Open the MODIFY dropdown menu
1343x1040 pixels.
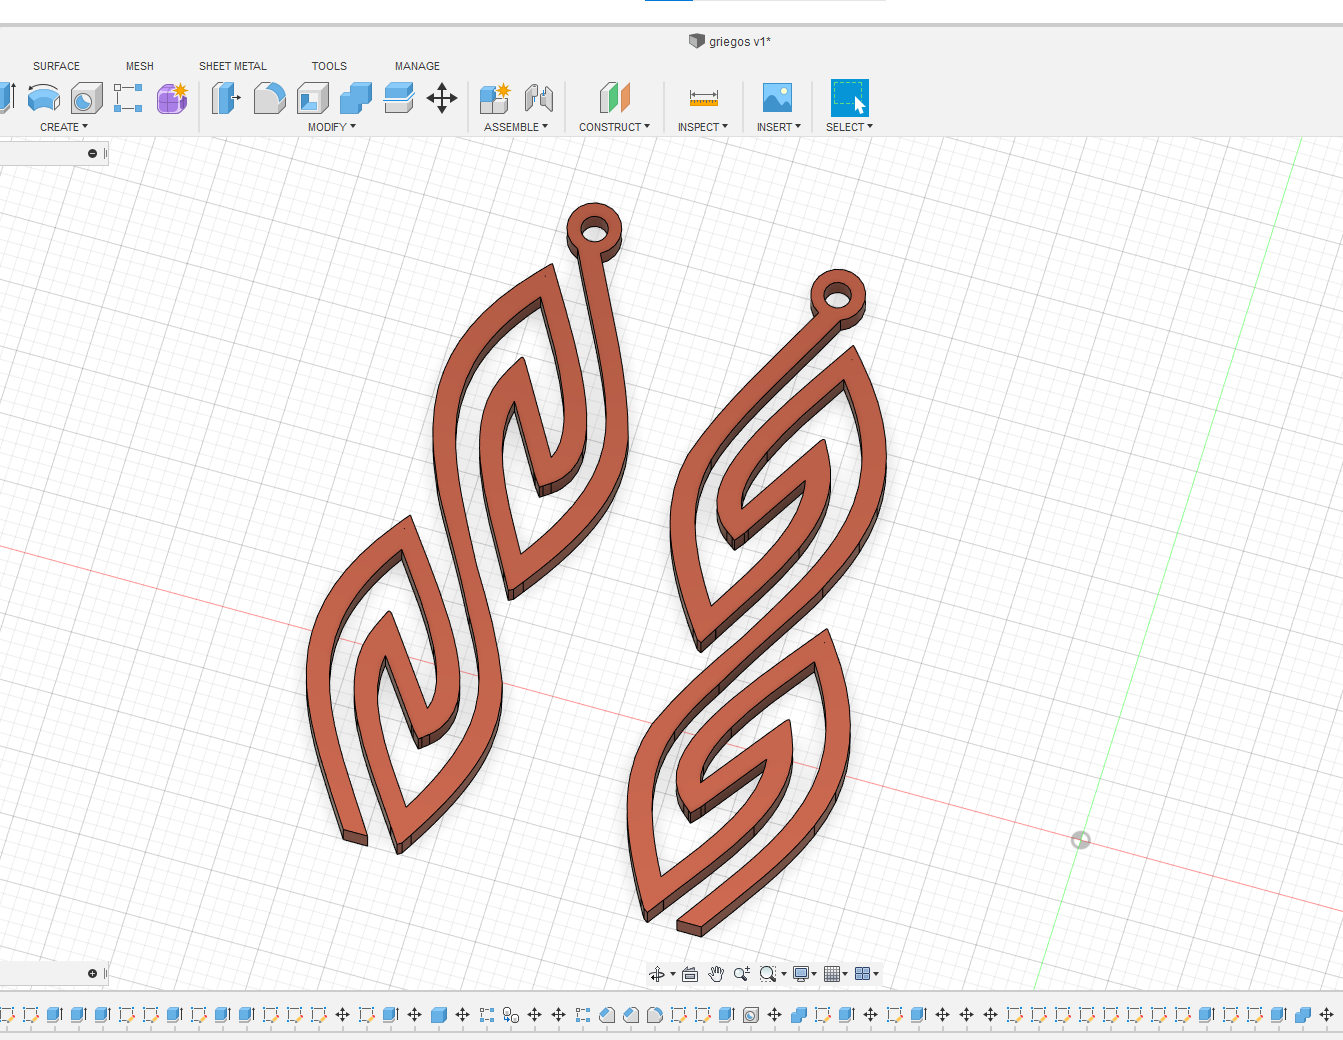point(332,127)
